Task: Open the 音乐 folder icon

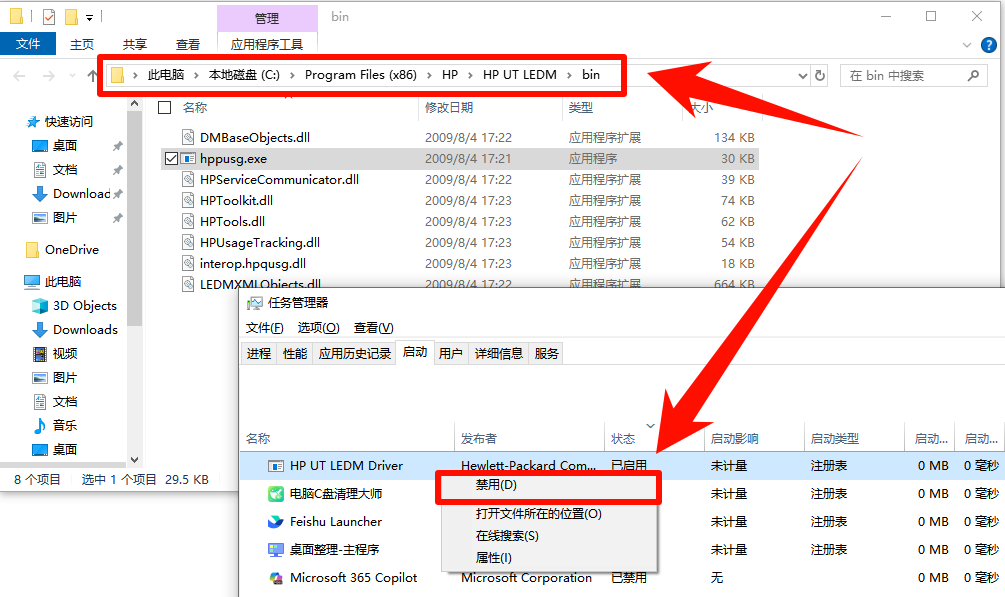Action: (x=40, y=426)
